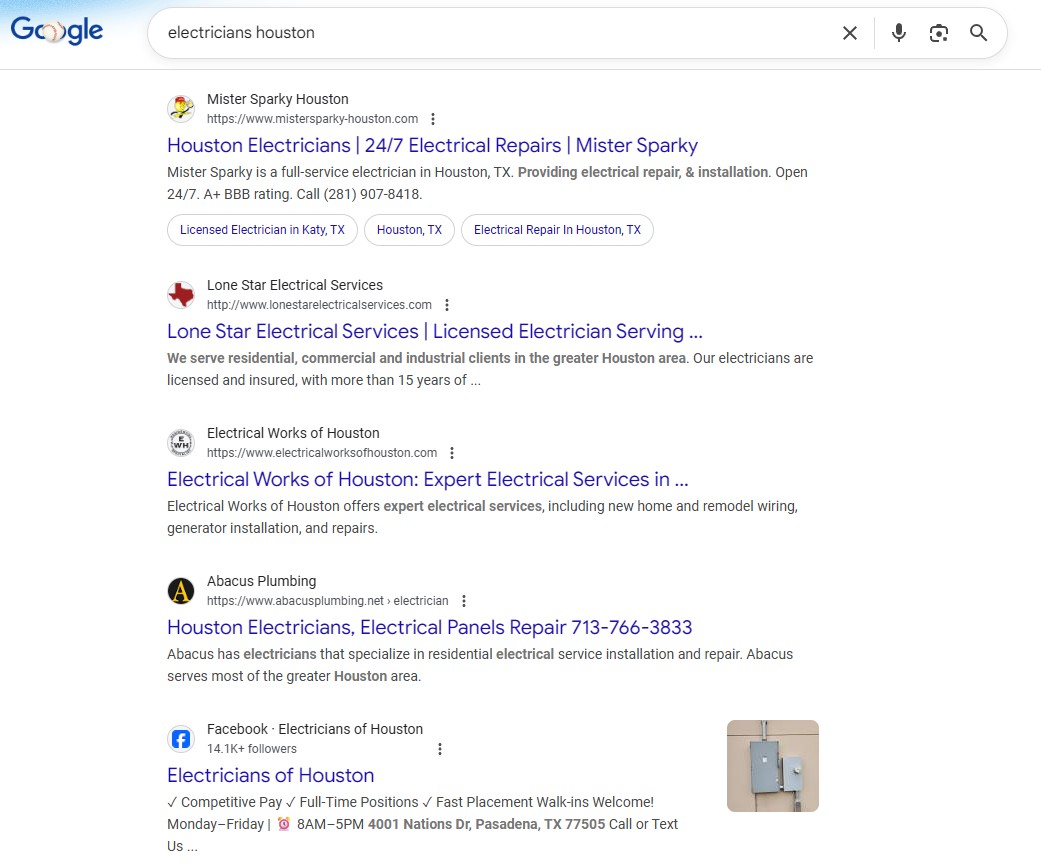Click the search magnifier icon
1041x867 pixels.
point(978,32)
